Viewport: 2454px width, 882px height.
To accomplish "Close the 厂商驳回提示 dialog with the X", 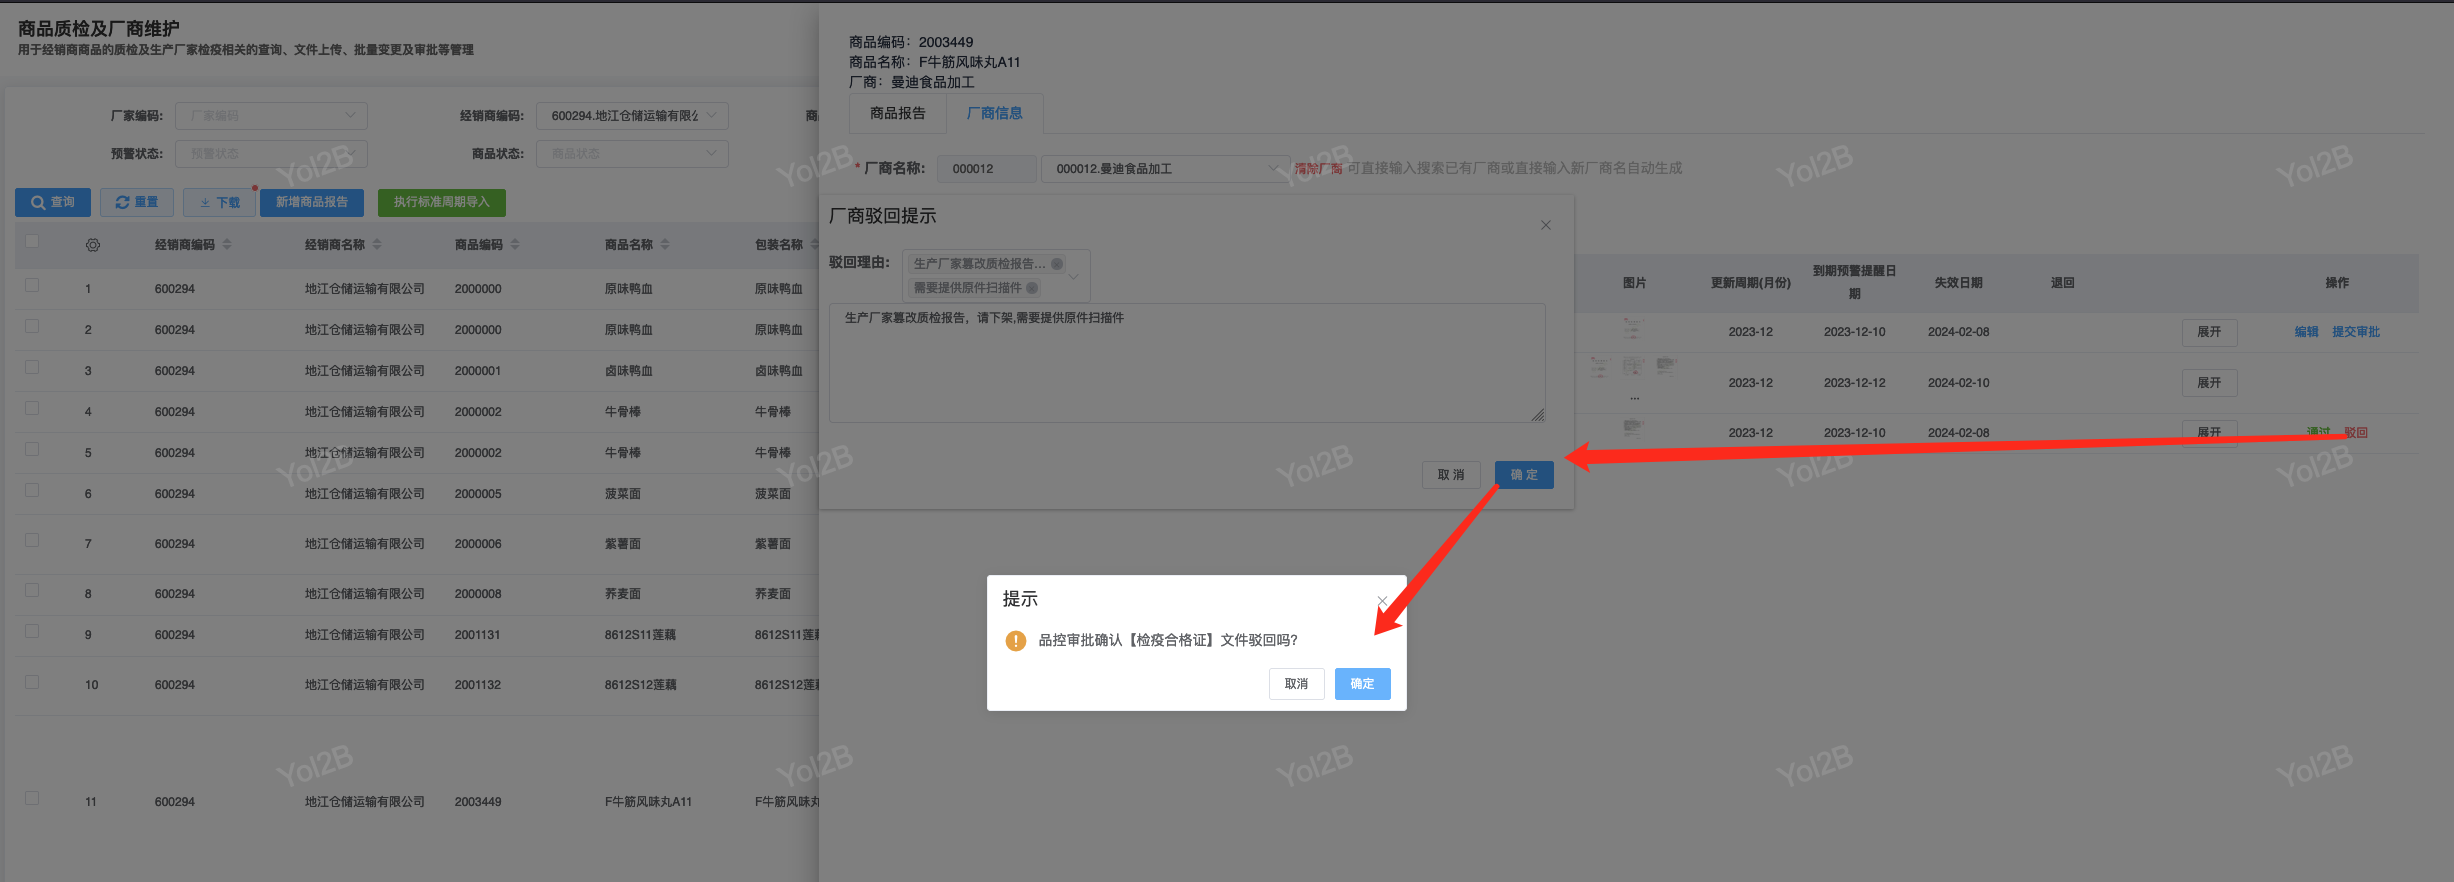I will pos(1546,225).
